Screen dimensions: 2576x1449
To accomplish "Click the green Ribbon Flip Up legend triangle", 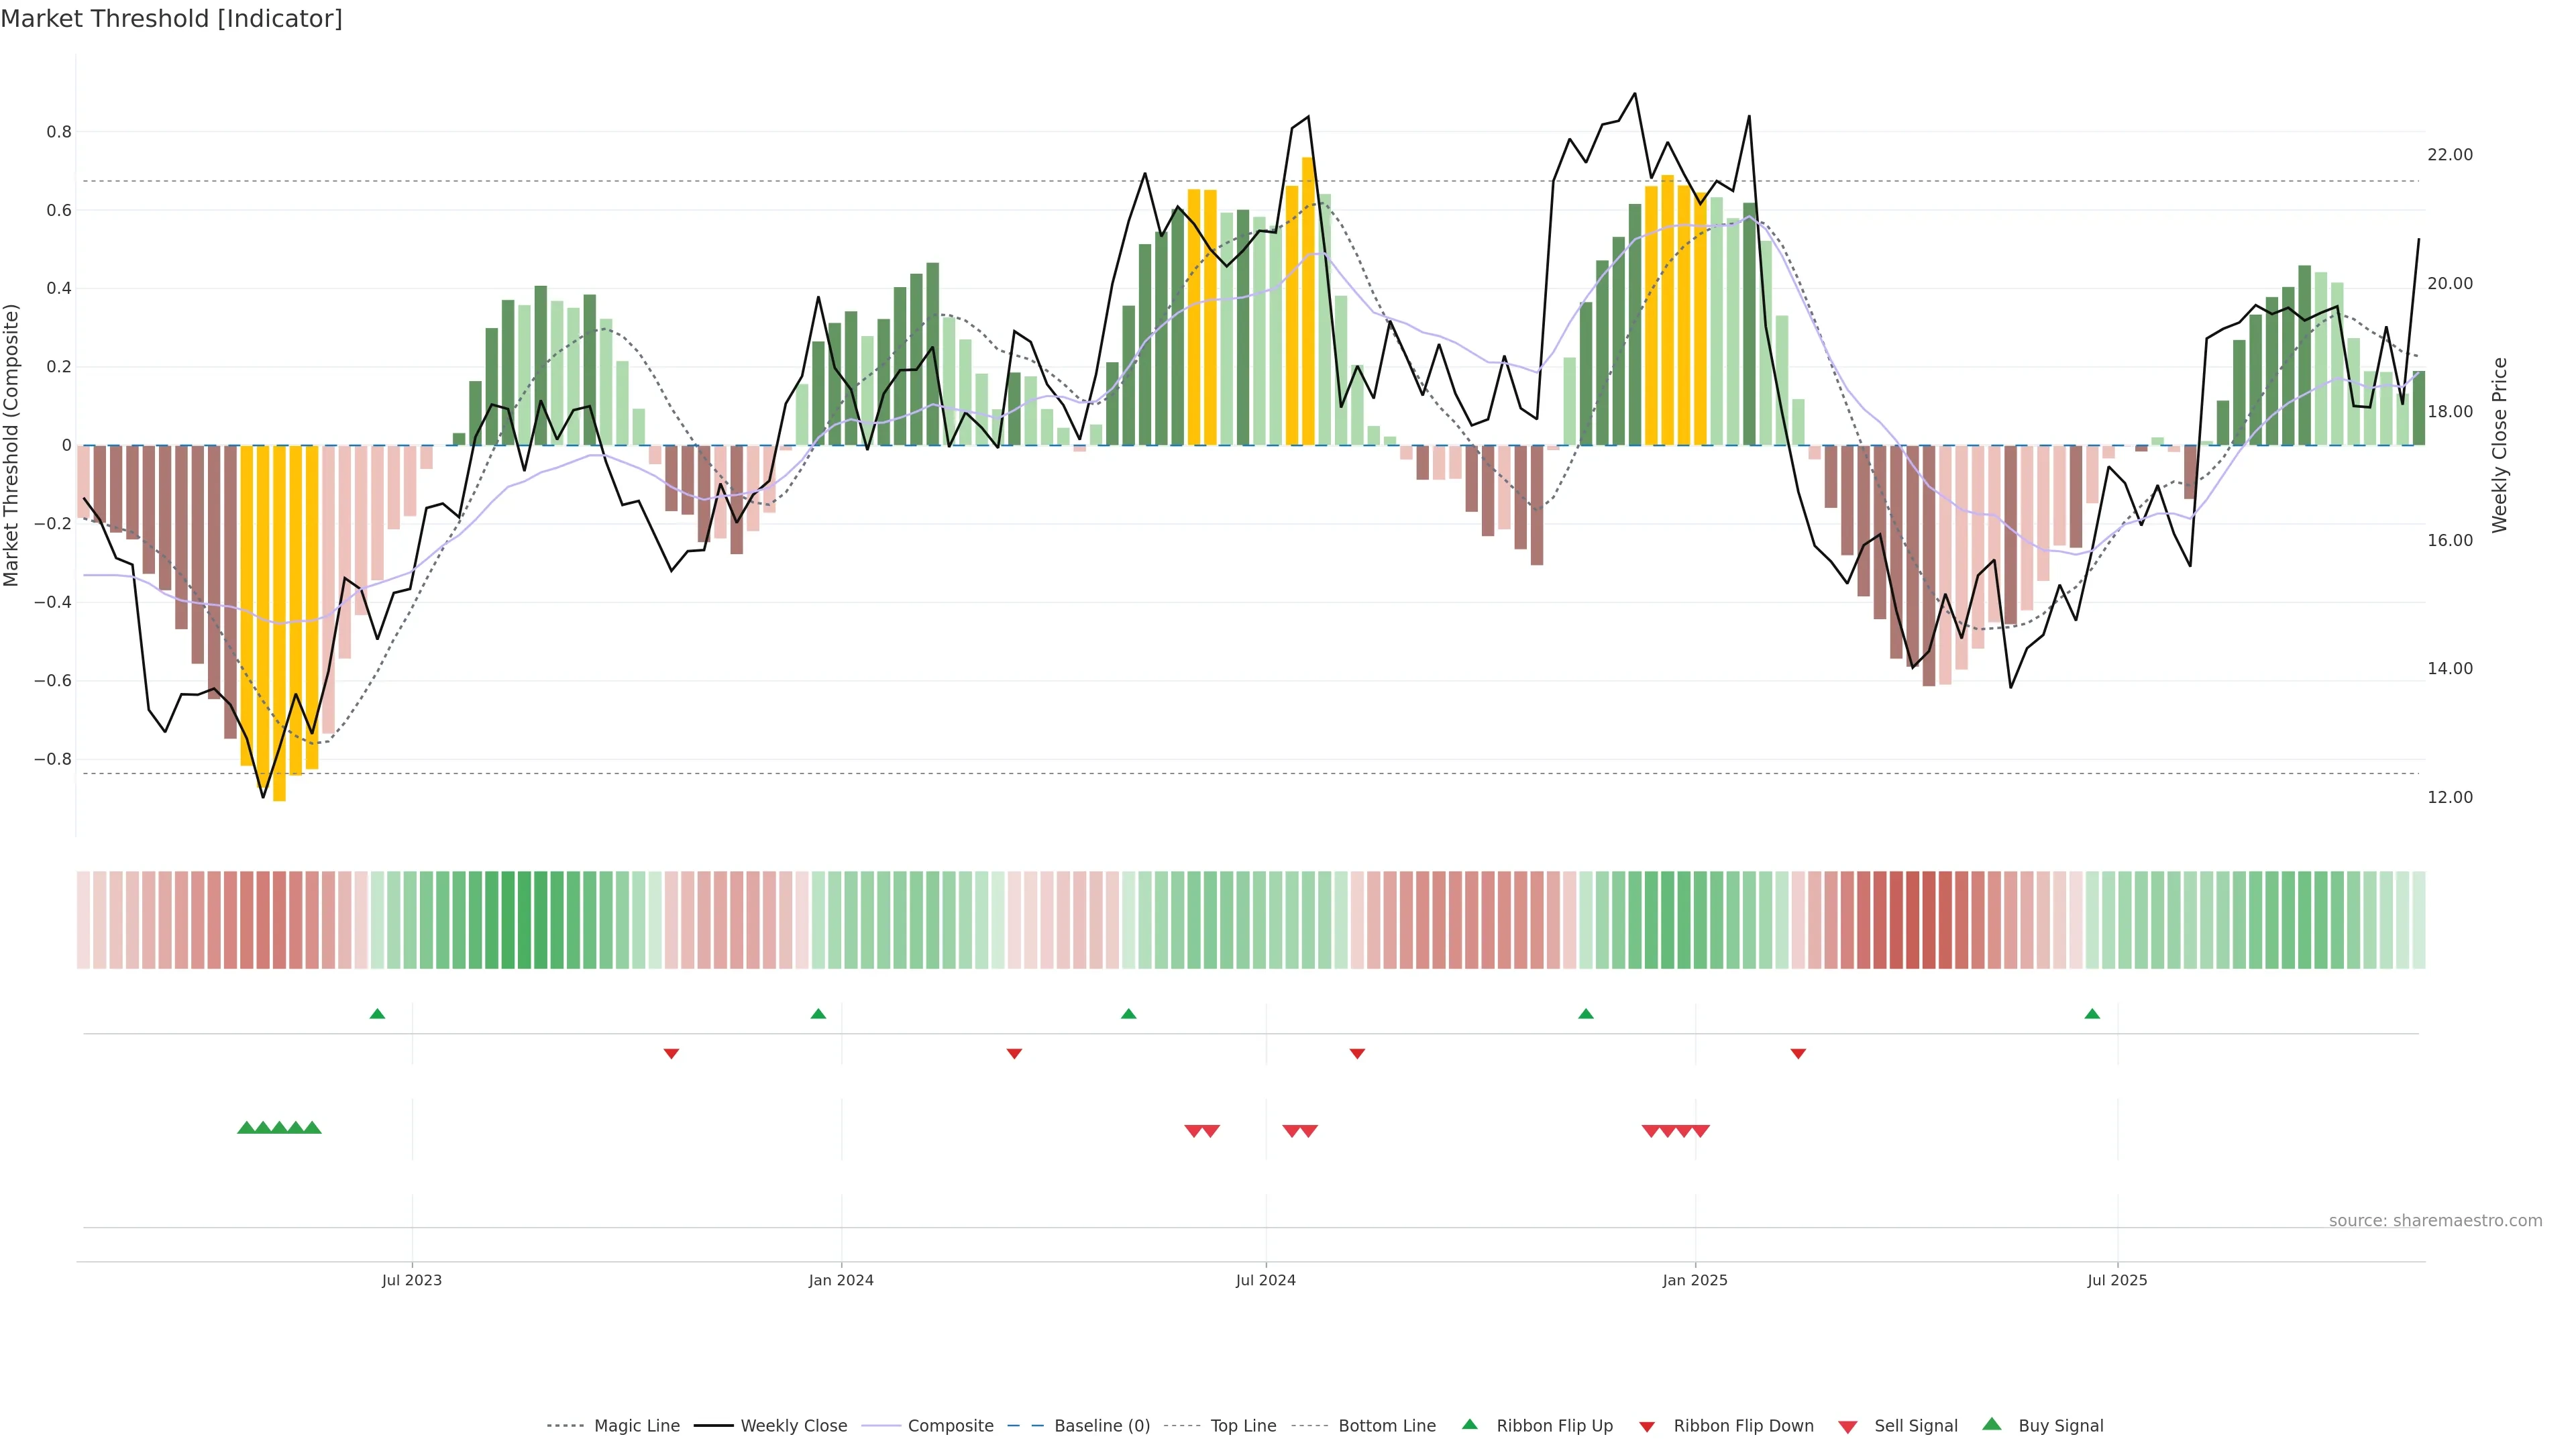I will pos(1469,1424).
